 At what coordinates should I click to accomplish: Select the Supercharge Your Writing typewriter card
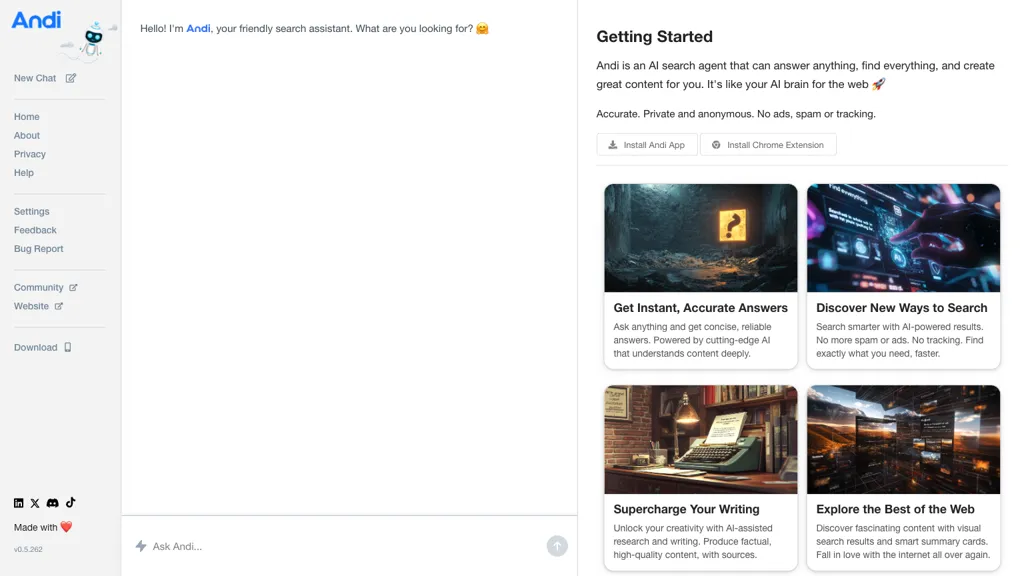click(x=700, y=477)
